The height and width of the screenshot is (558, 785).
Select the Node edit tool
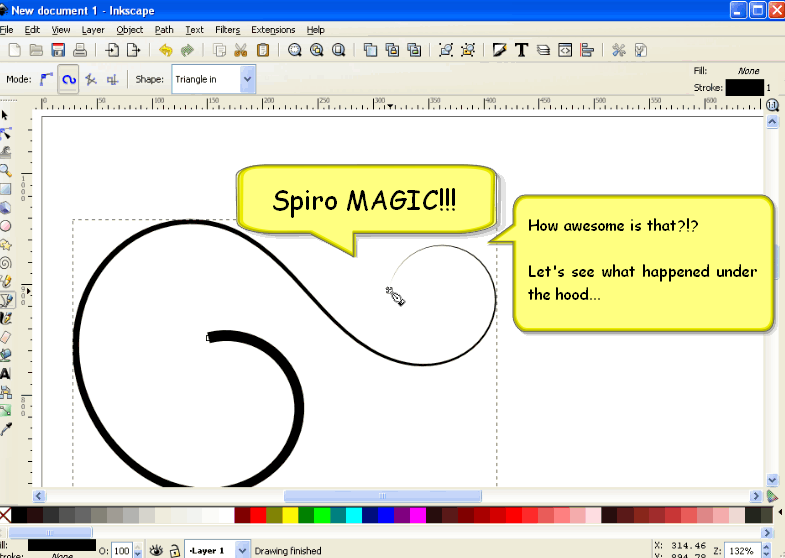click(x=5, y=134)
